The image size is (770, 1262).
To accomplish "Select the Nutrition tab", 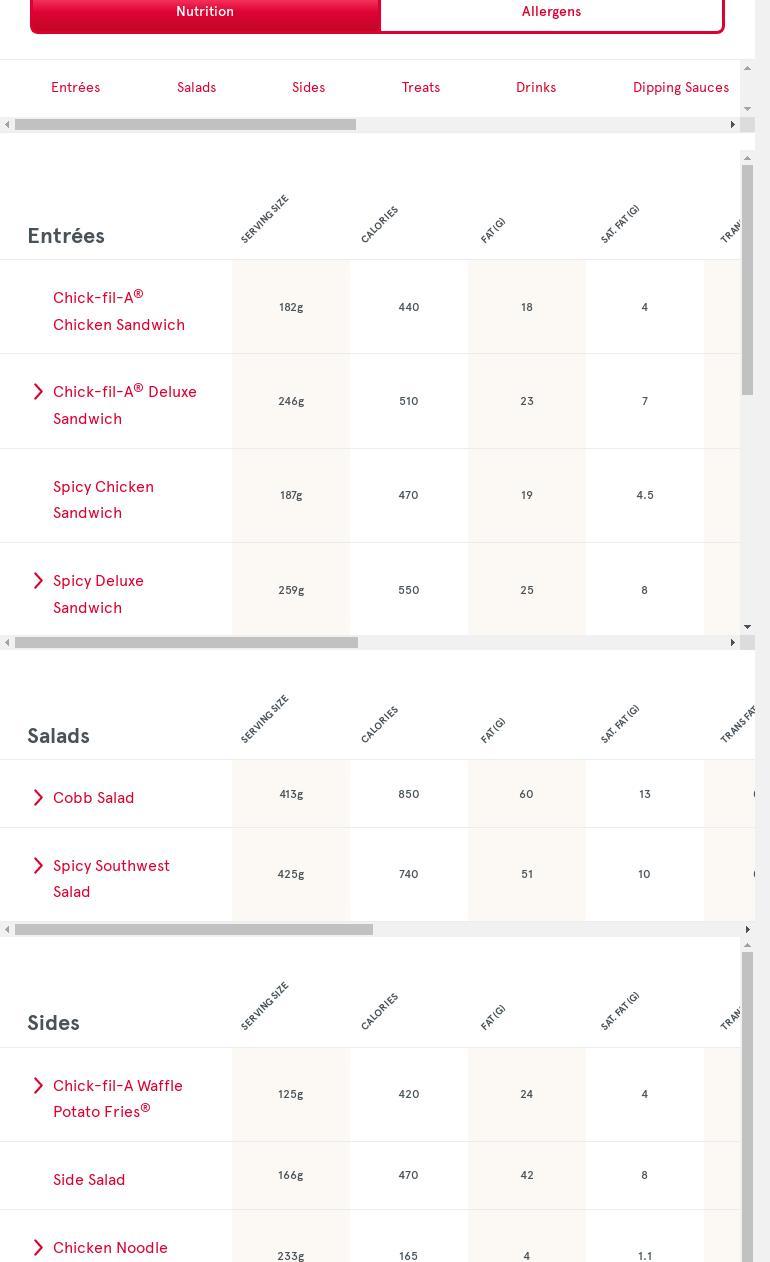I will click(x=205, y=12).
